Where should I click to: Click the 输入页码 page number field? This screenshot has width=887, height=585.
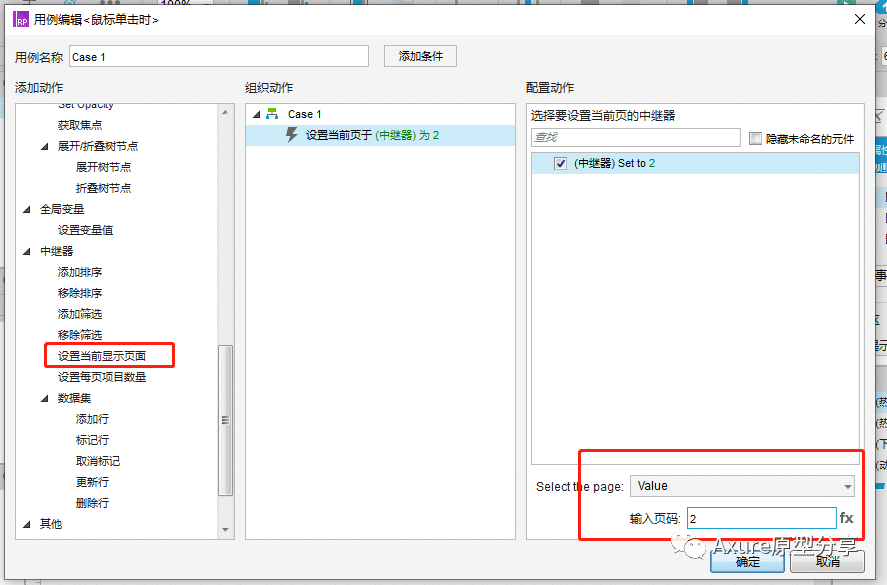pos(761,518)
